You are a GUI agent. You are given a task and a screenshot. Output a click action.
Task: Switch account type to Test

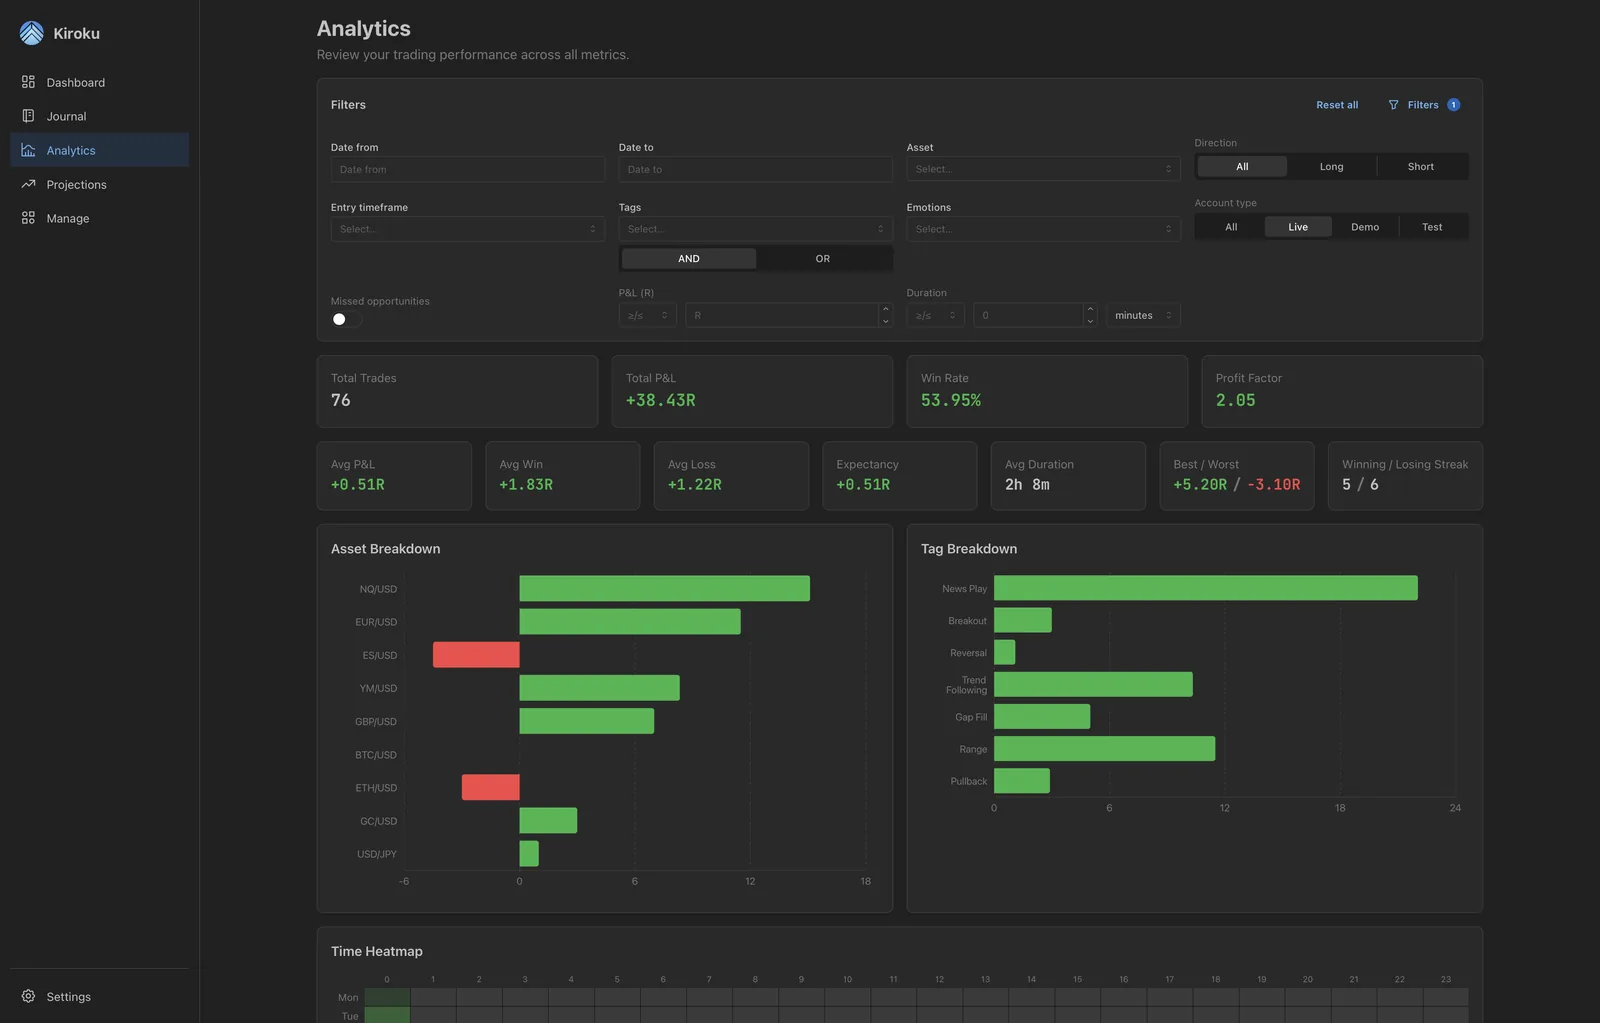pyautogui.click(x=1432, y=227)
